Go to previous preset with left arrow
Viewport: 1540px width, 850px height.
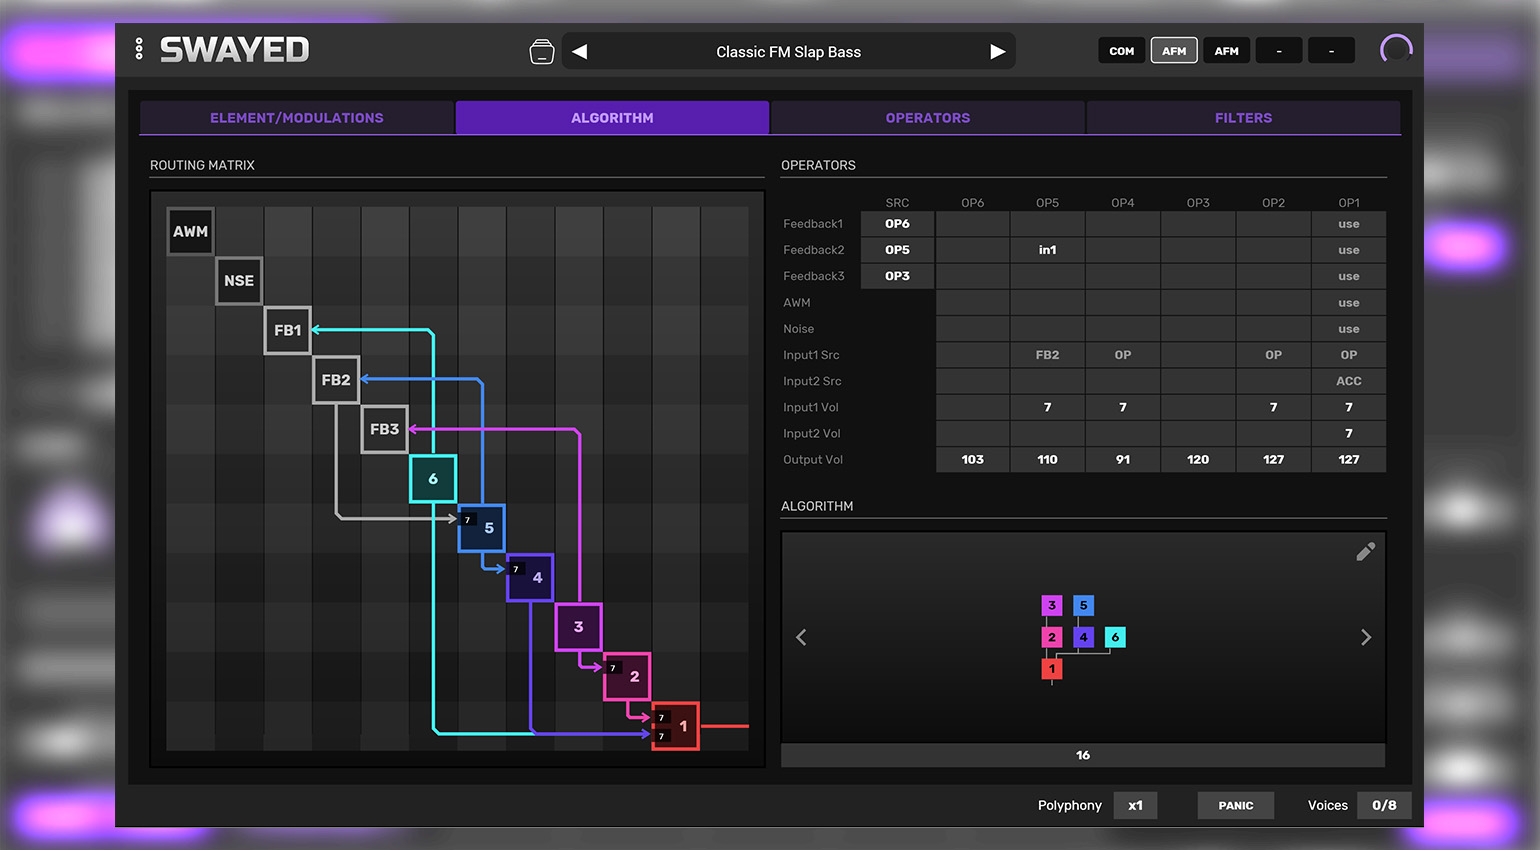tap(580, 52)
